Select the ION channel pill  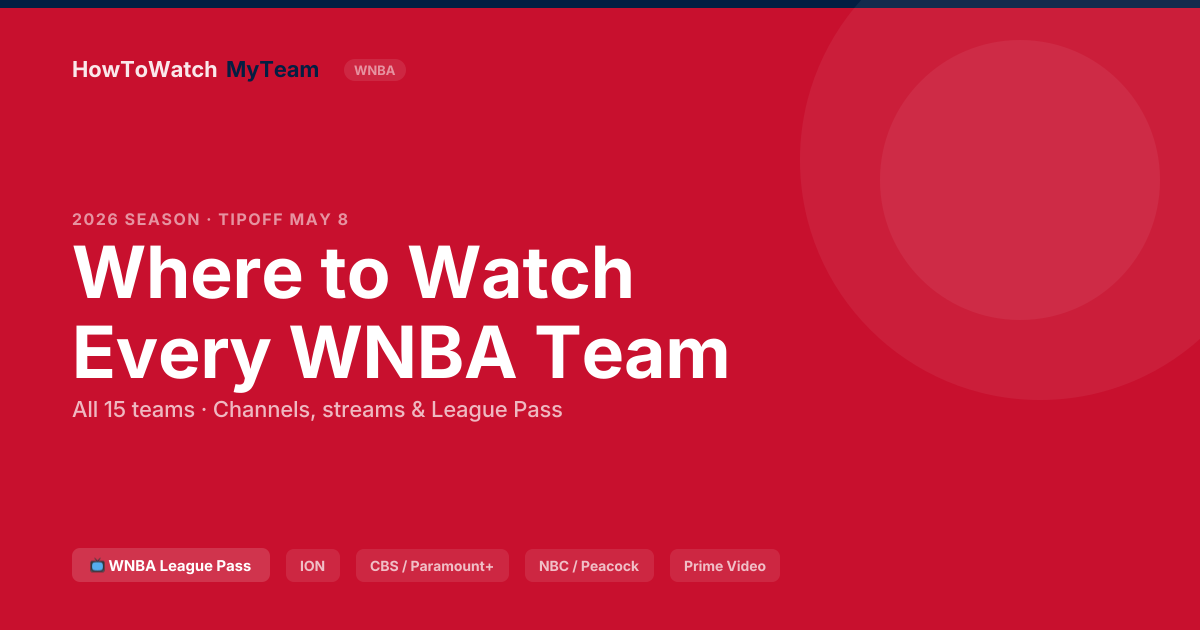pyautogui.click(x=313, y=565)
